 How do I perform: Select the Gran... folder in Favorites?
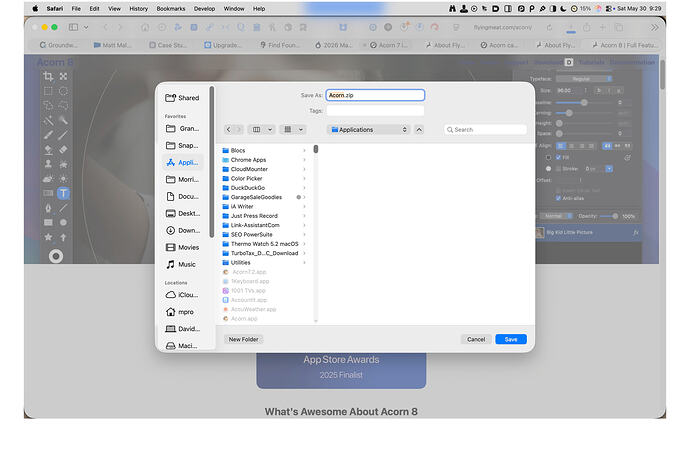coord(182,128)
